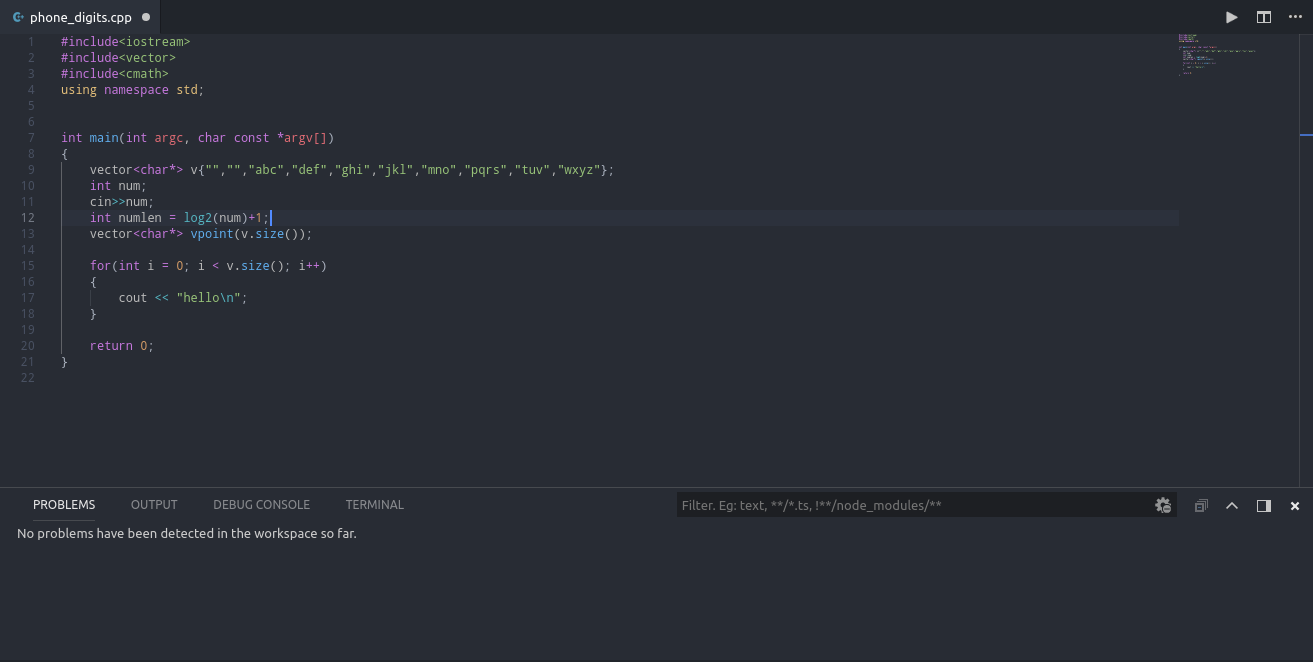Image resolution: width=1313 pixels, height=662 pixels.
Task: Move the panel to the right side
Action: 1264,505
